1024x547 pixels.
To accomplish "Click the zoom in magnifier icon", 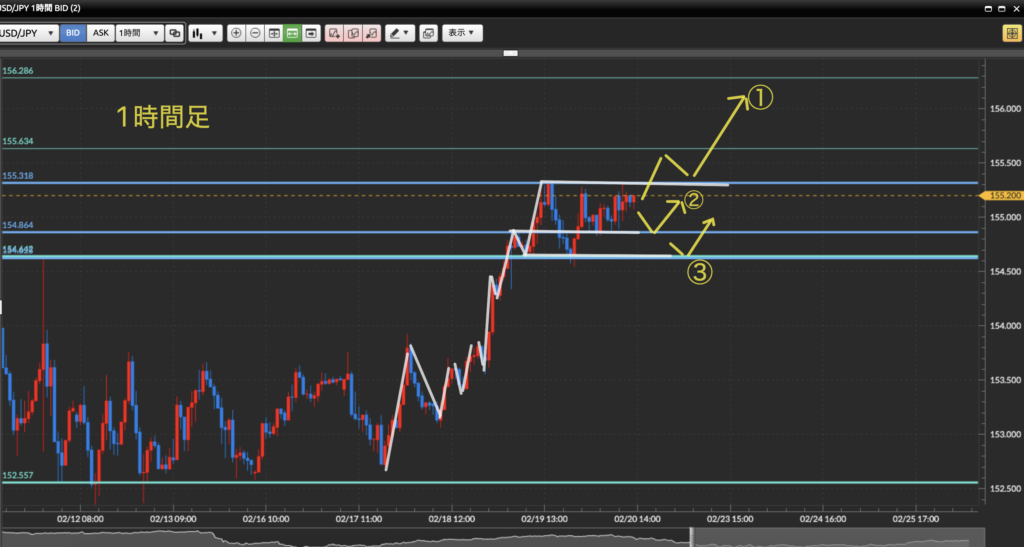I will [x=236, y=33].
